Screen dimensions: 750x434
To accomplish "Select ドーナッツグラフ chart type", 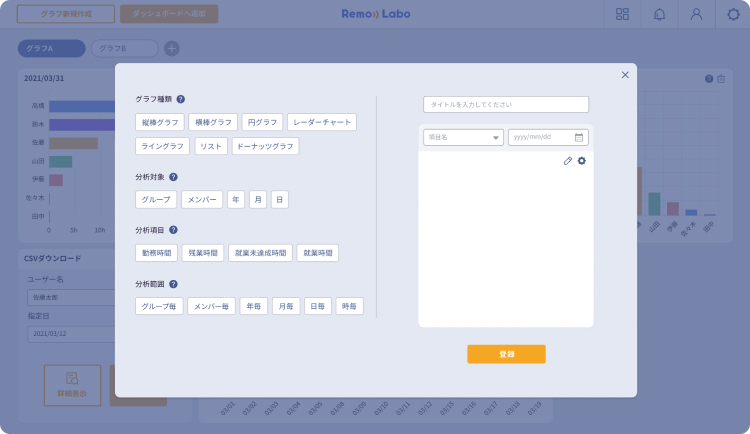I will (x=265, y=146).
